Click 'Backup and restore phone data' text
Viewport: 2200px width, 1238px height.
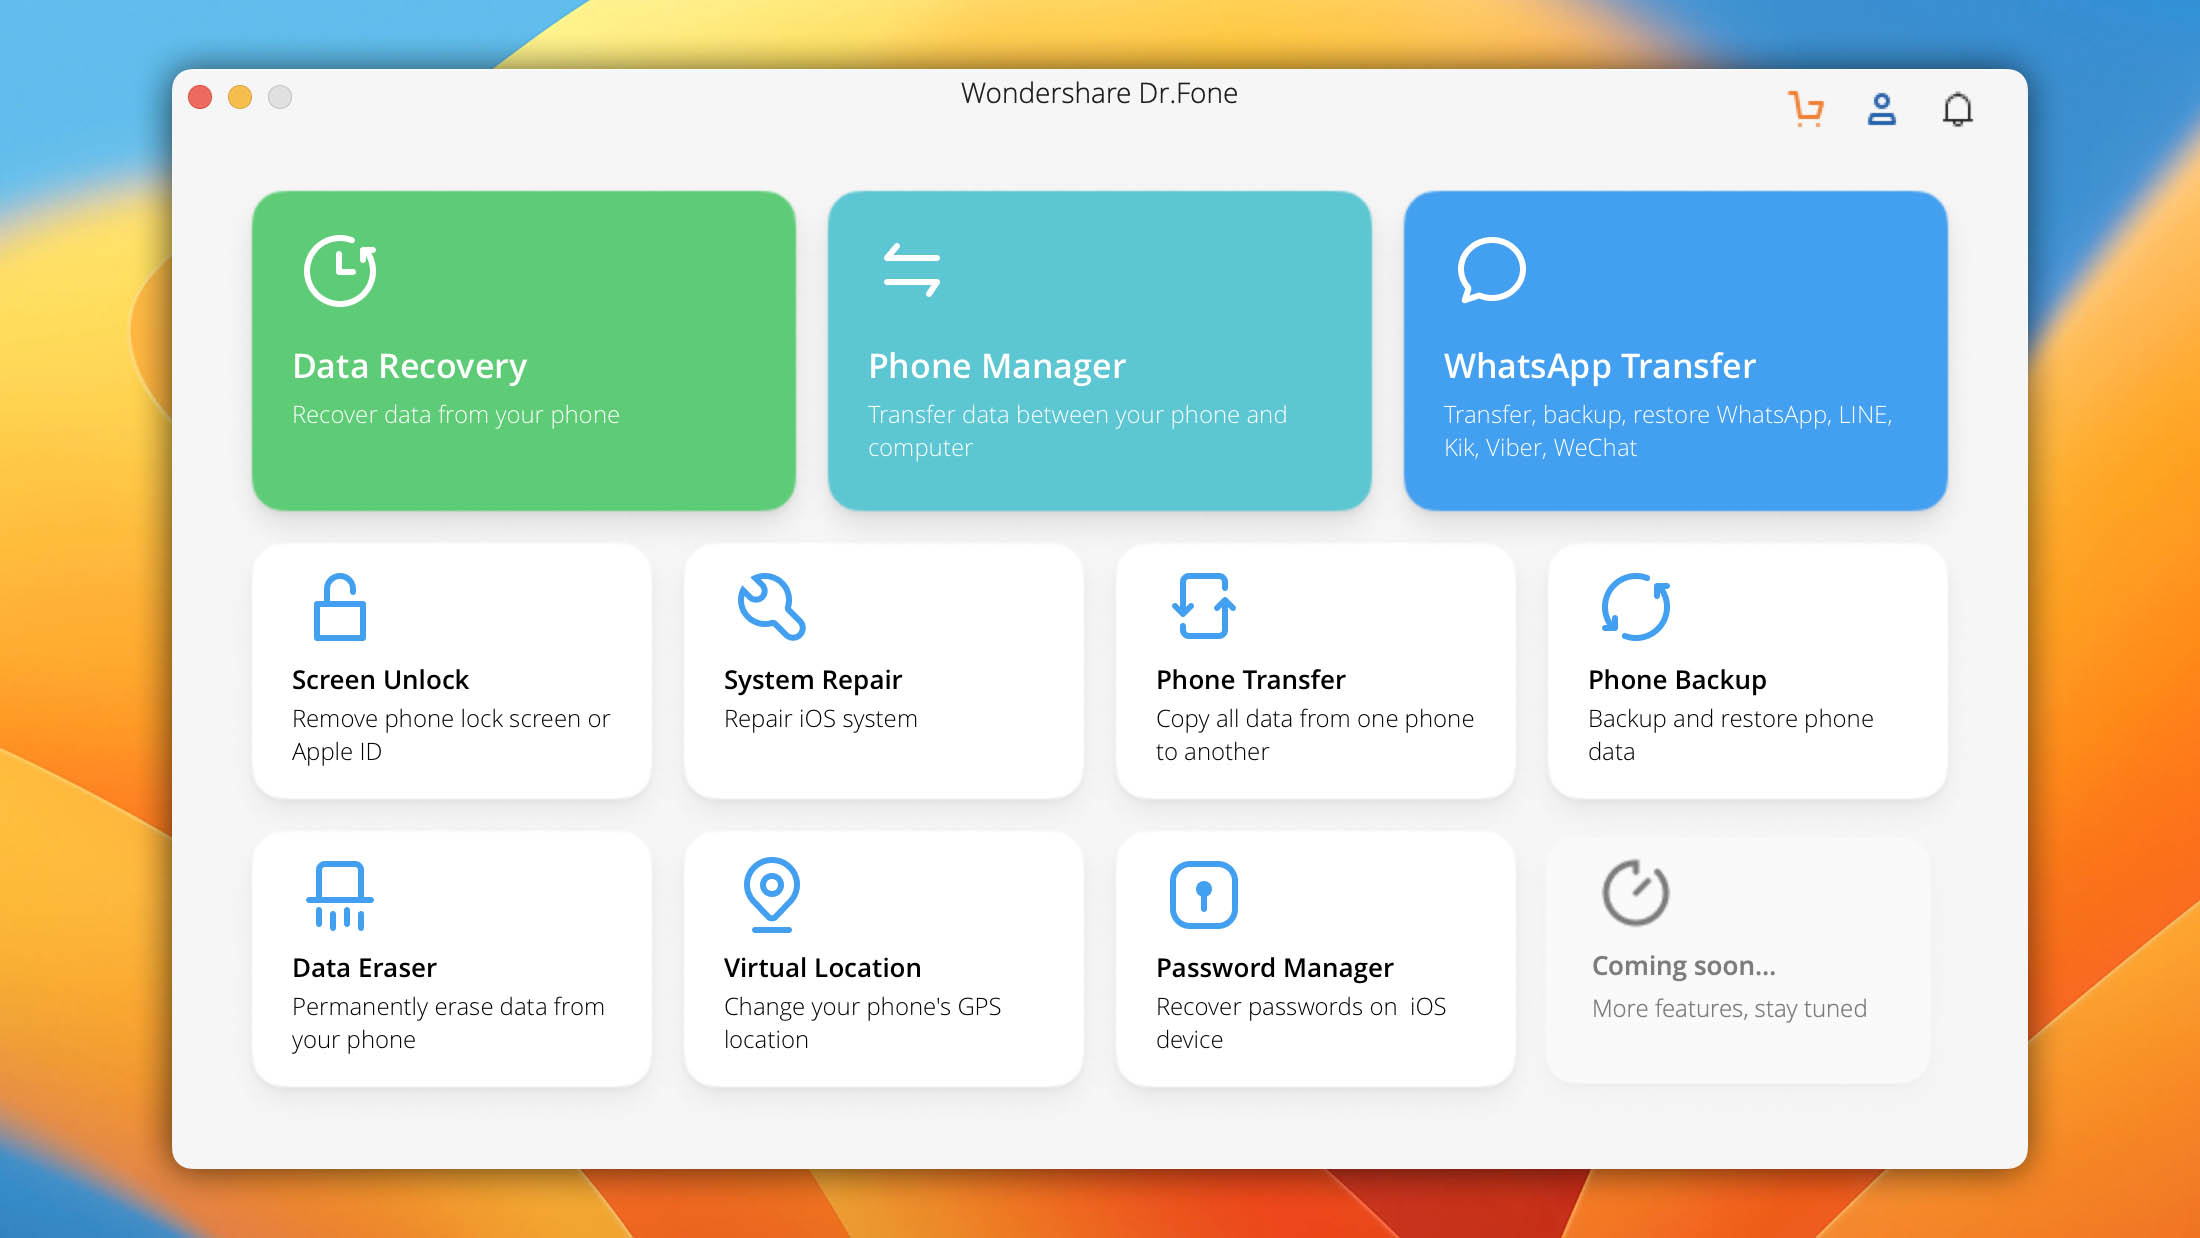click(x=1730, y=735)
